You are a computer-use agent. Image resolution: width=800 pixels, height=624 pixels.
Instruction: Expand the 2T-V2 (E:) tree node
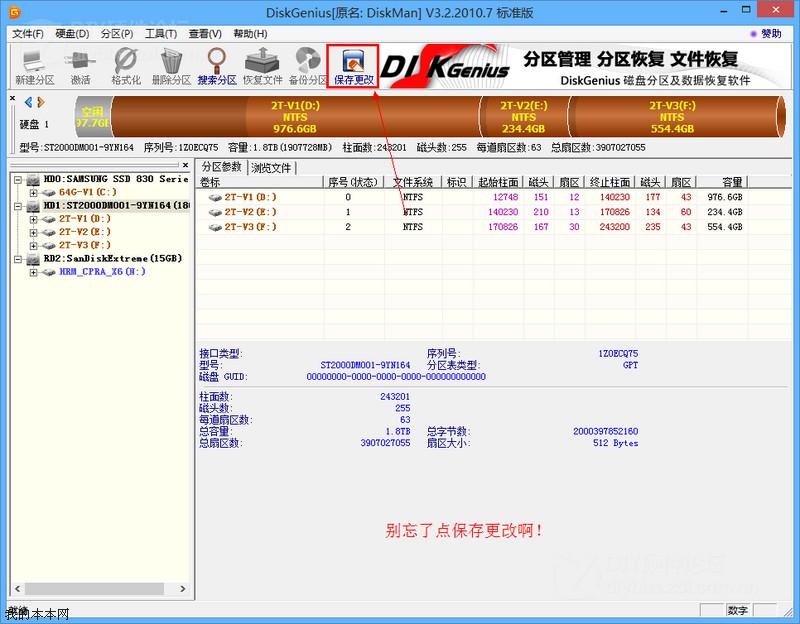pyautogui.click(x=34, y=233)
